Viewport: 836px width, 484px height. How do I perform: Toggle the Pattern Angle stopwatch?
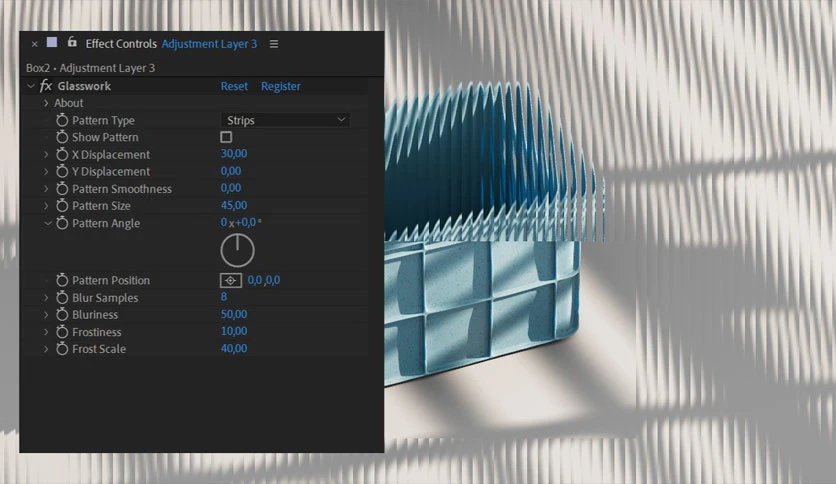tap(62, 223)
